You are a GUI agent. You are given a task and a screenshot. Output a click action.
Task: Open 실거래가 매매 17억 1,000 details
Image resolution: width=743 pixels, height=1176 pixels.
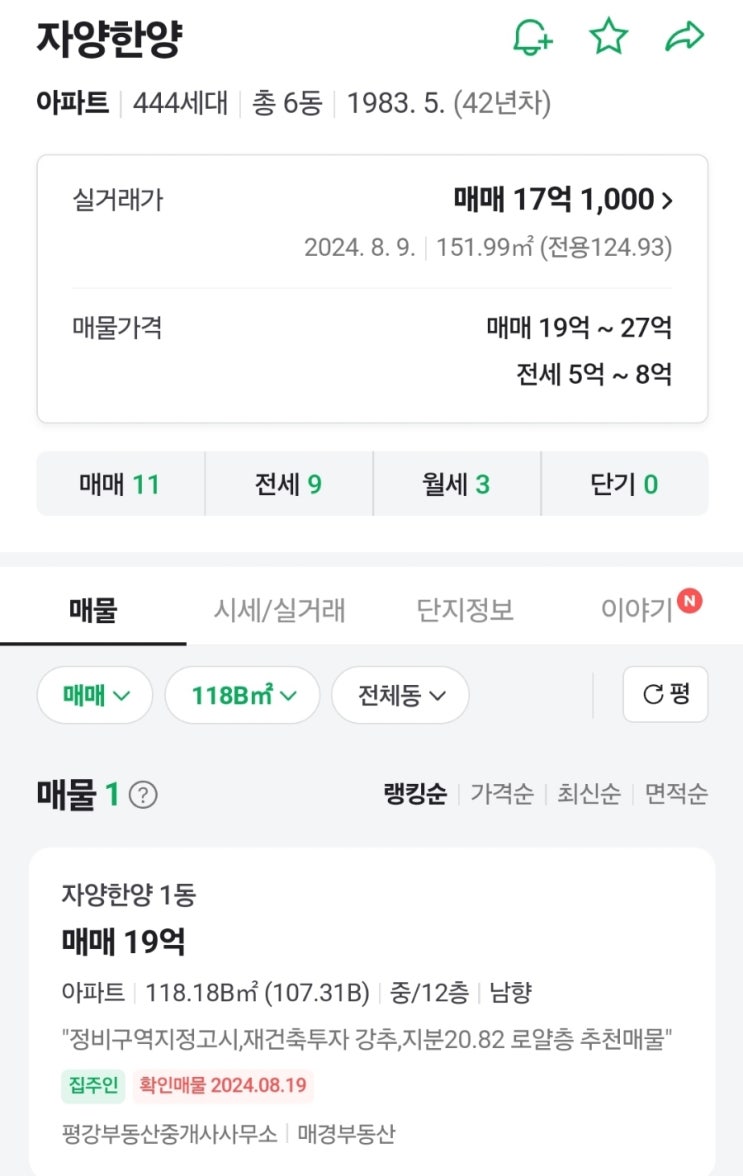563,200
